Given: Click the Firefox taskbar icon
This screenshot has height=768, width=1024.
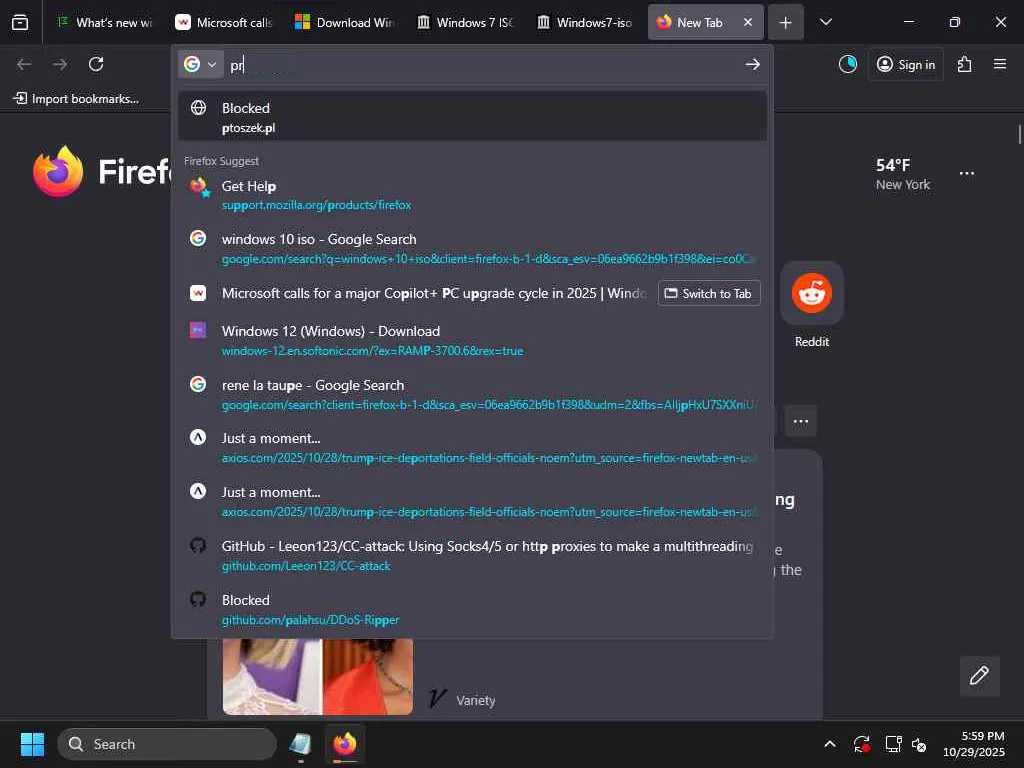Looking at the screenshot, I should pyautogui.click(x=345, y=744).
